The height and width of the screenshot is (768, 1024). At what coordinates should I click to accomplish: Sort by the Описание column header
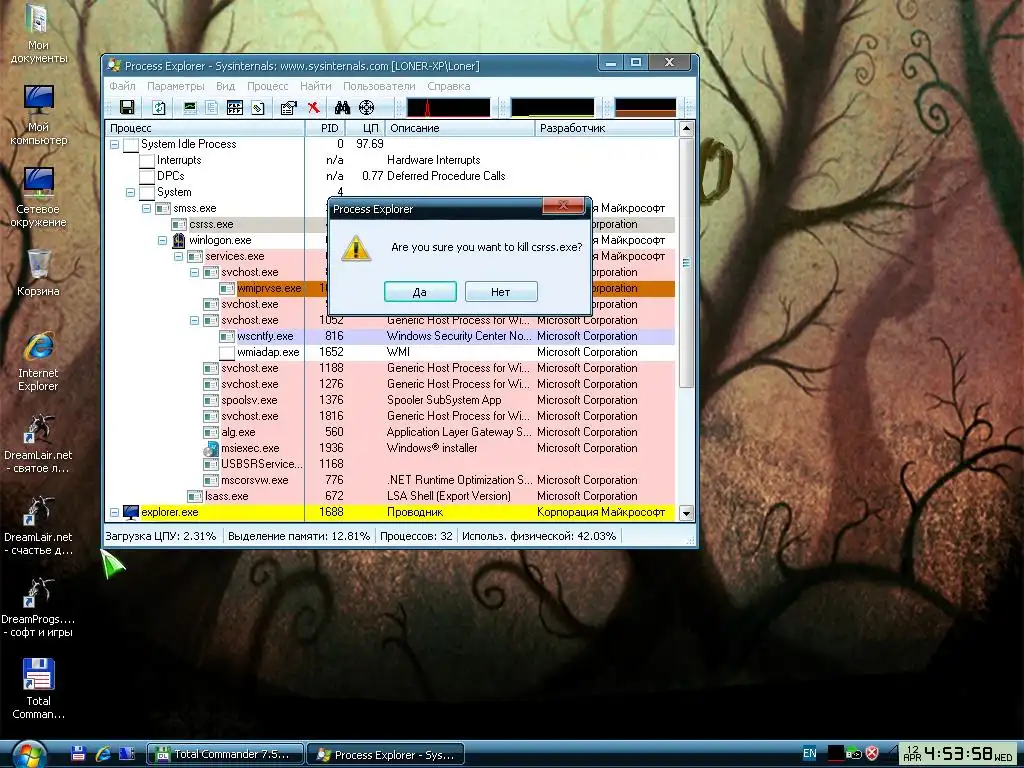[460, 128]
